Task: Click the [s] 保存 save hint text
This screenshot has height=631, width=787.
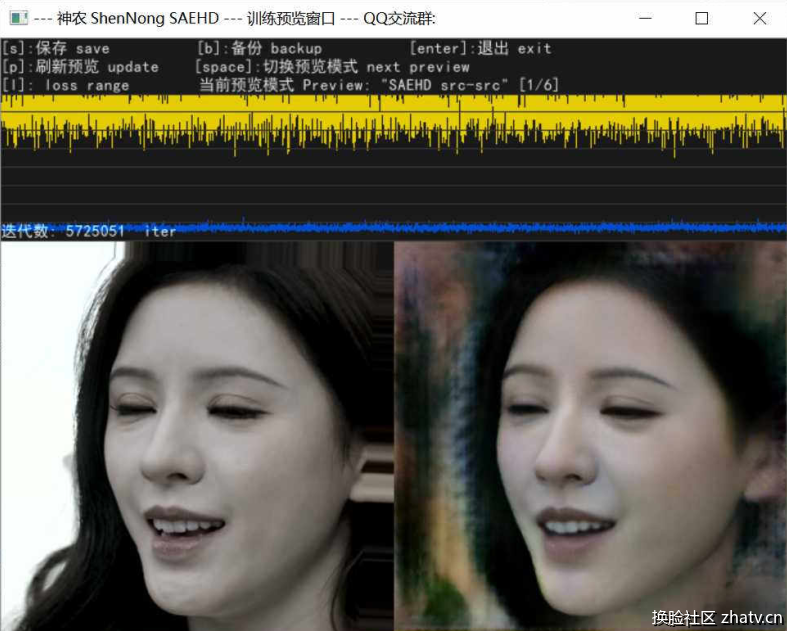Action: (56, 49)
